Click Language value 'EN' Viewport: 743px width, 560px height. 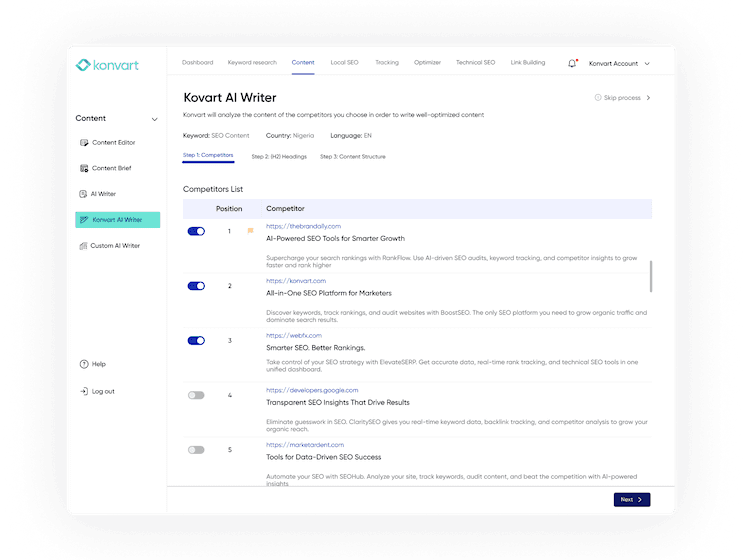pos(367,135)
